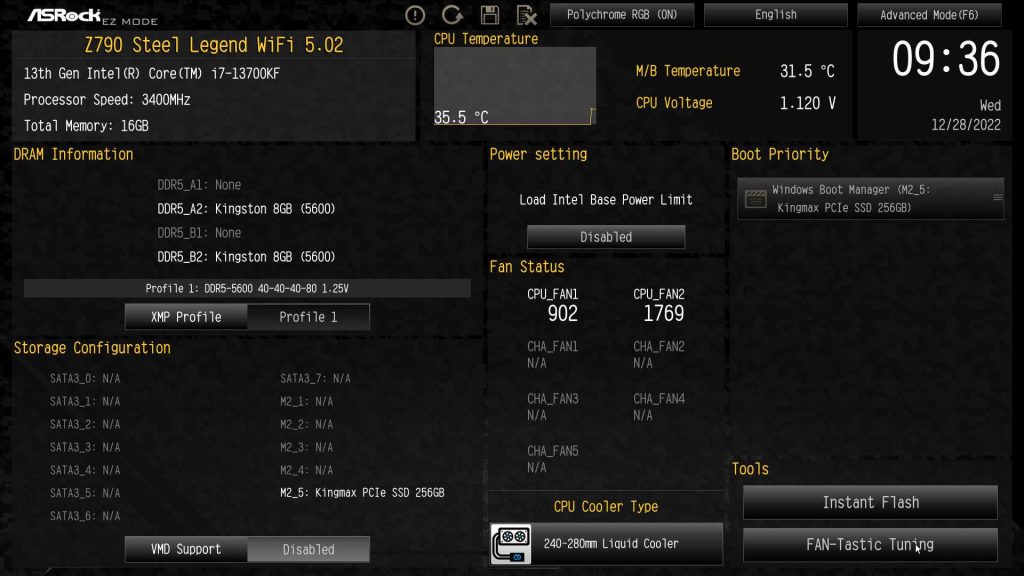
Task: Click the help/info exclamation icon
Action: (415, 15)
